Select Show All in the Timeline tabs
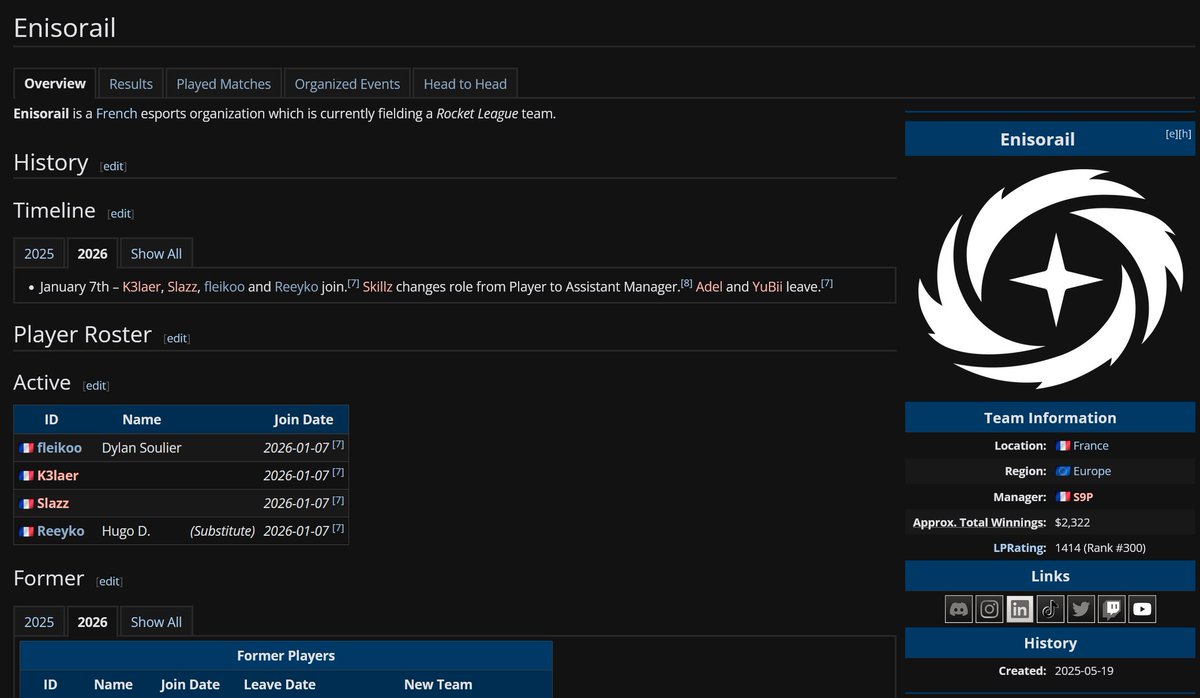Screen dimensions: 1200x698 [x=156, y=254]
